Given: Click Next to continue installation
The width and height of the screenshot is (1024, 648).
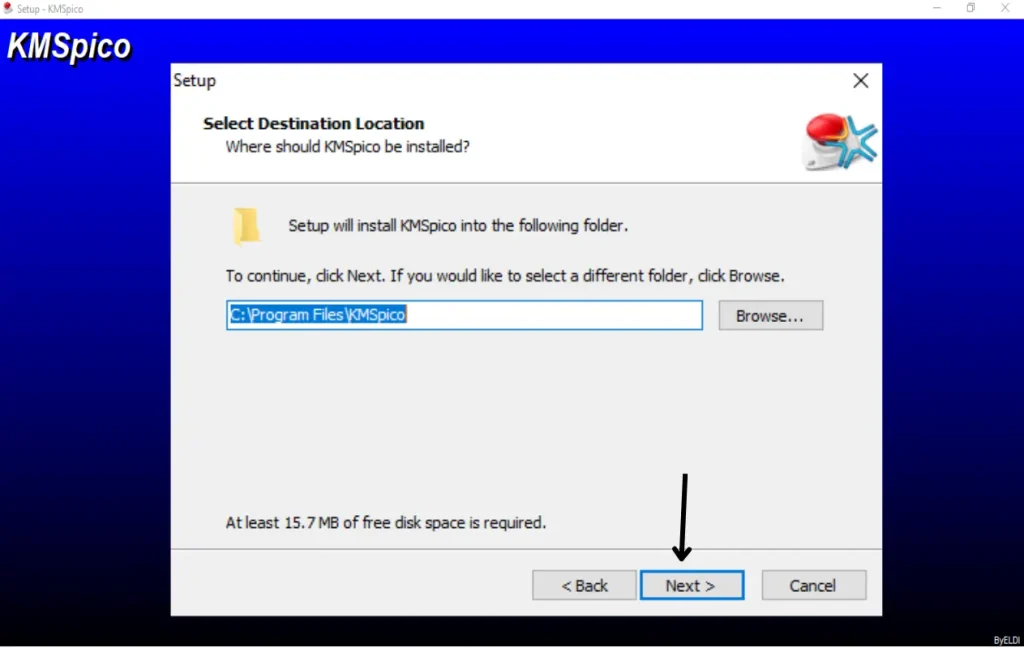Looking at the screenshot, I should point(692,585).
